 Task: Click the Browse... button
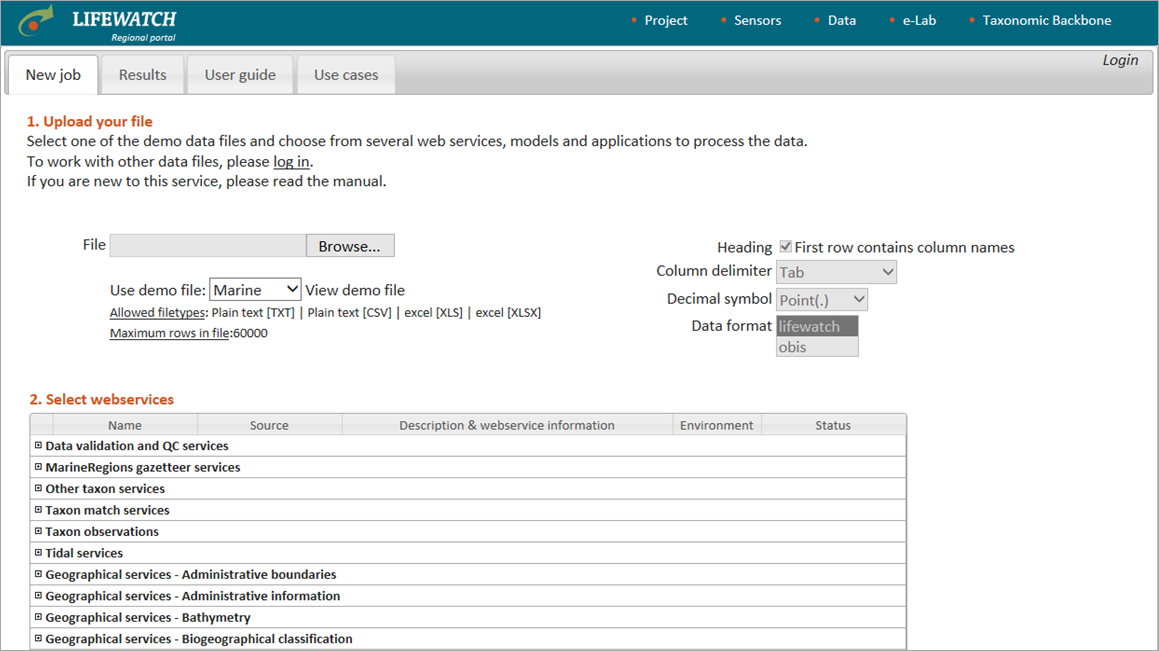[350, 246]
